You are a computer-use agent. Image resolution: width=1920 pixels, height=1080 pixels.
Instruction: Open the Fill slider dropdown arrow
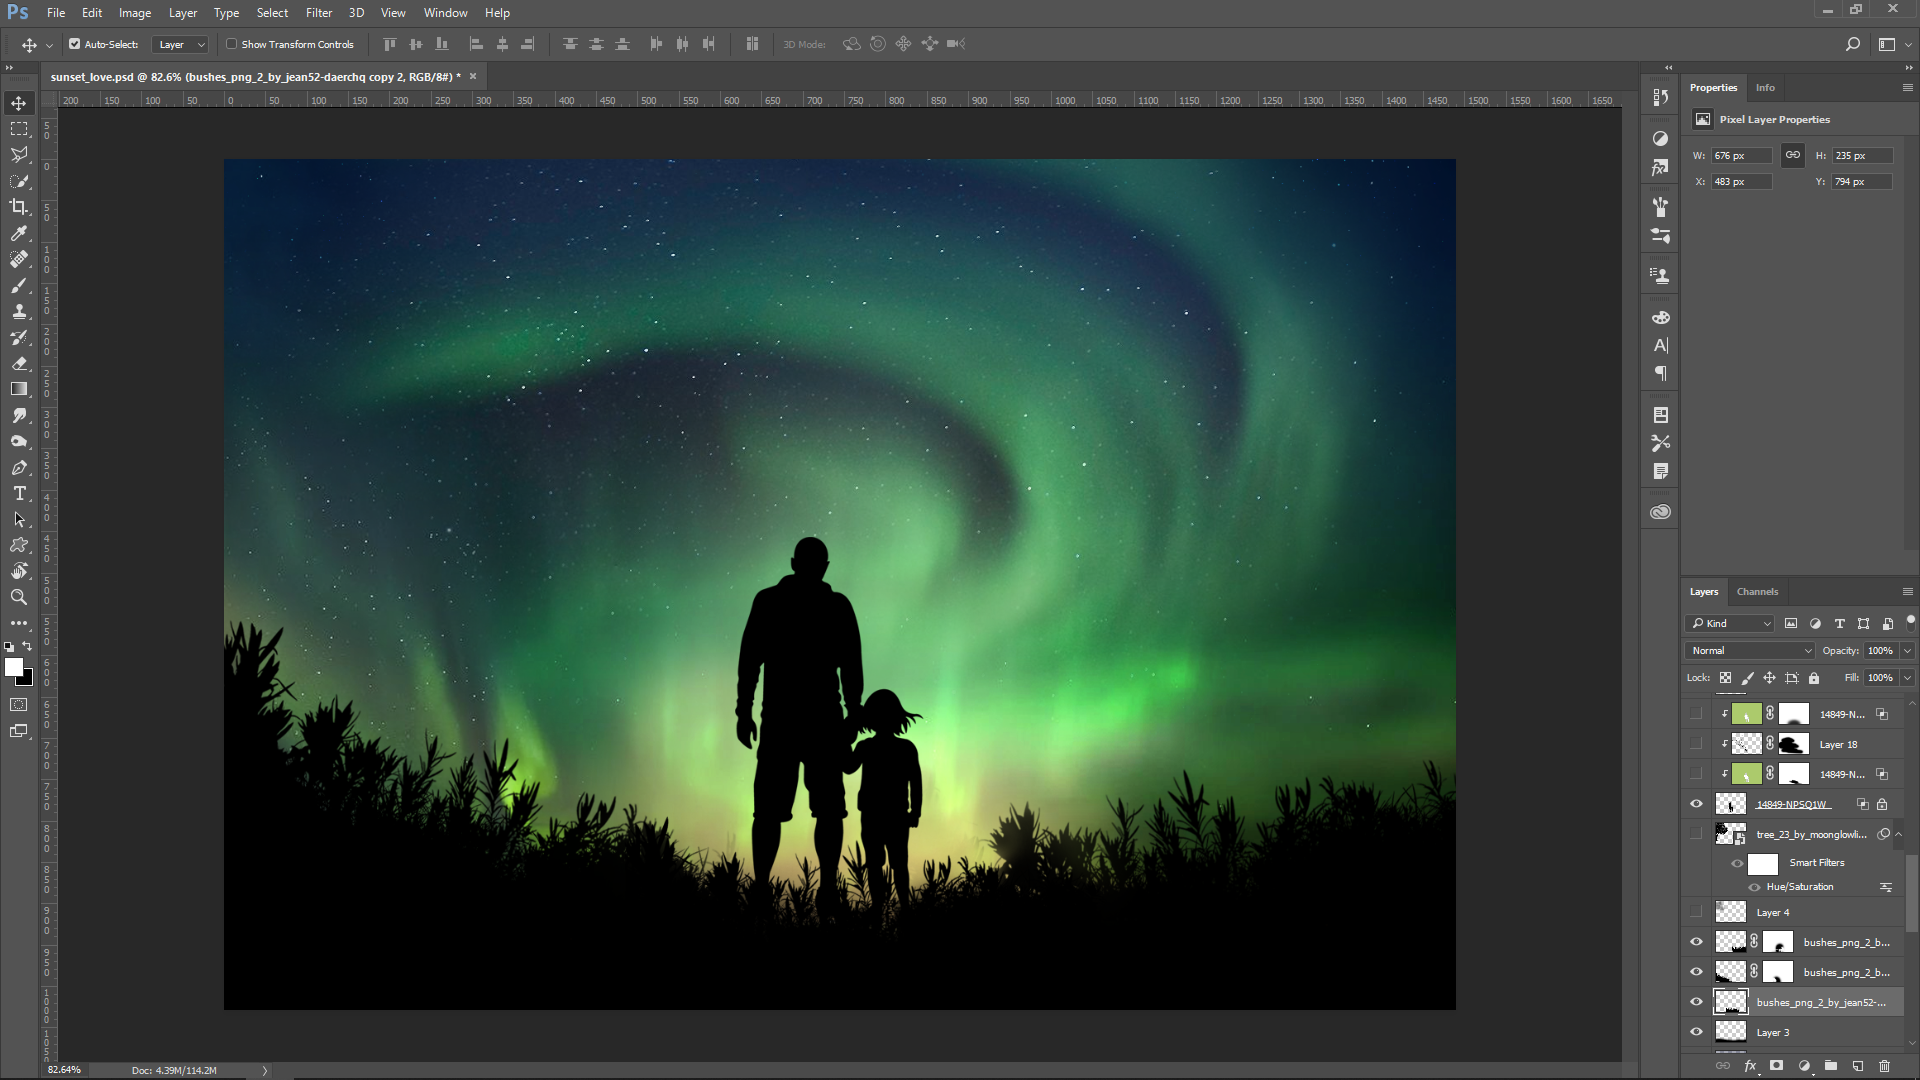(x=1907, y=677)
